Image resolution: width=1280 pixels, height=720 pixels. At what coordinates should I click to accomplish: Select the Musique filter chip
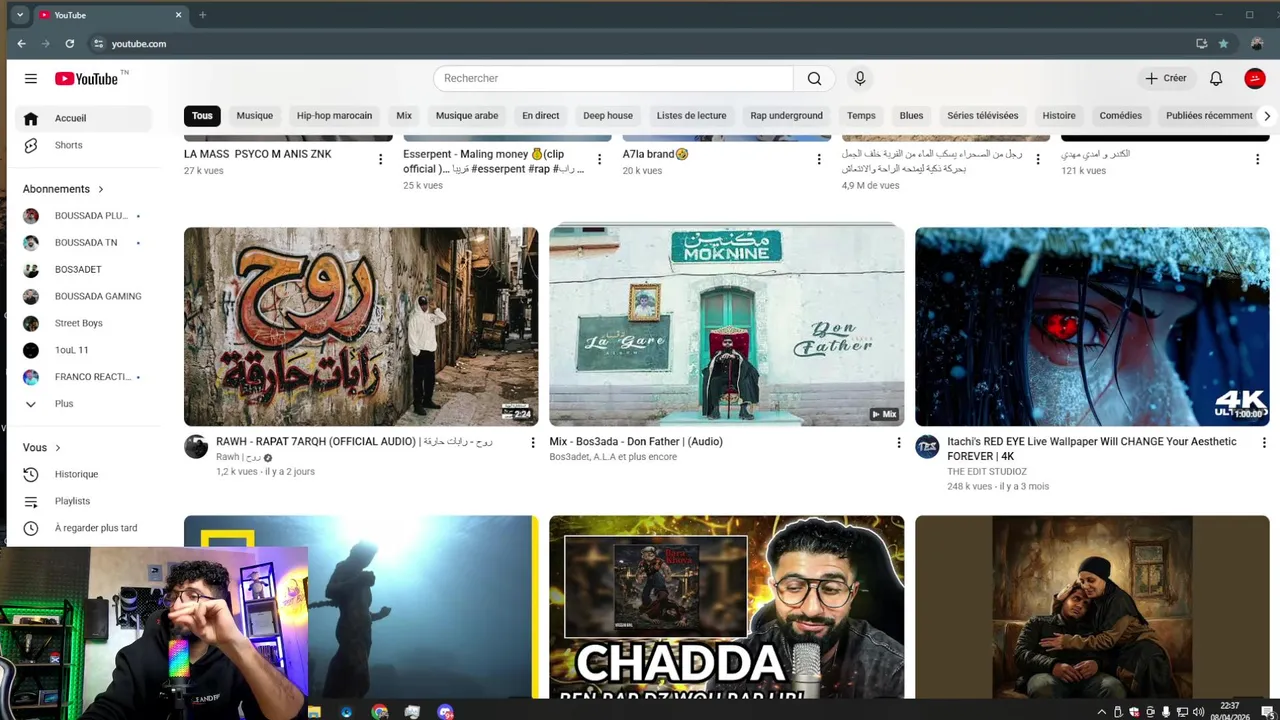254,116
